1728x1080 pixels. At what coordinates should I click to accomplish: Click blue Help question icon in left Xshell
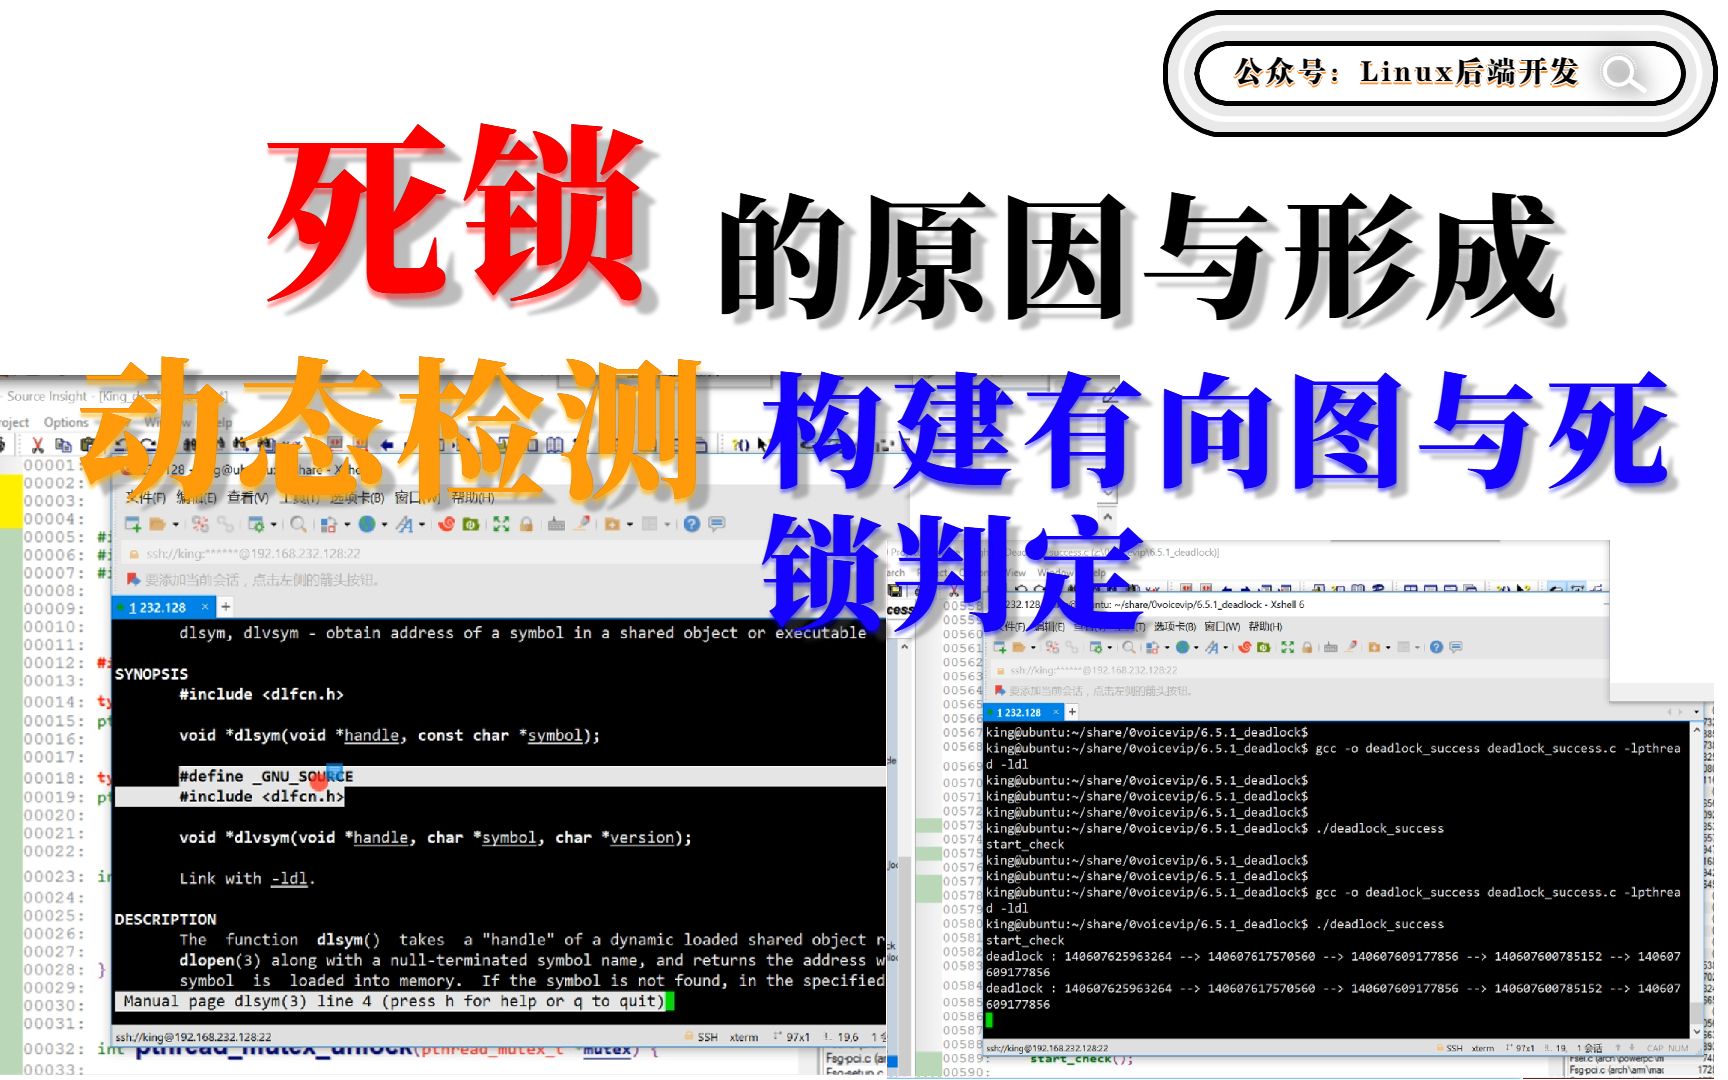coord(692,524)
